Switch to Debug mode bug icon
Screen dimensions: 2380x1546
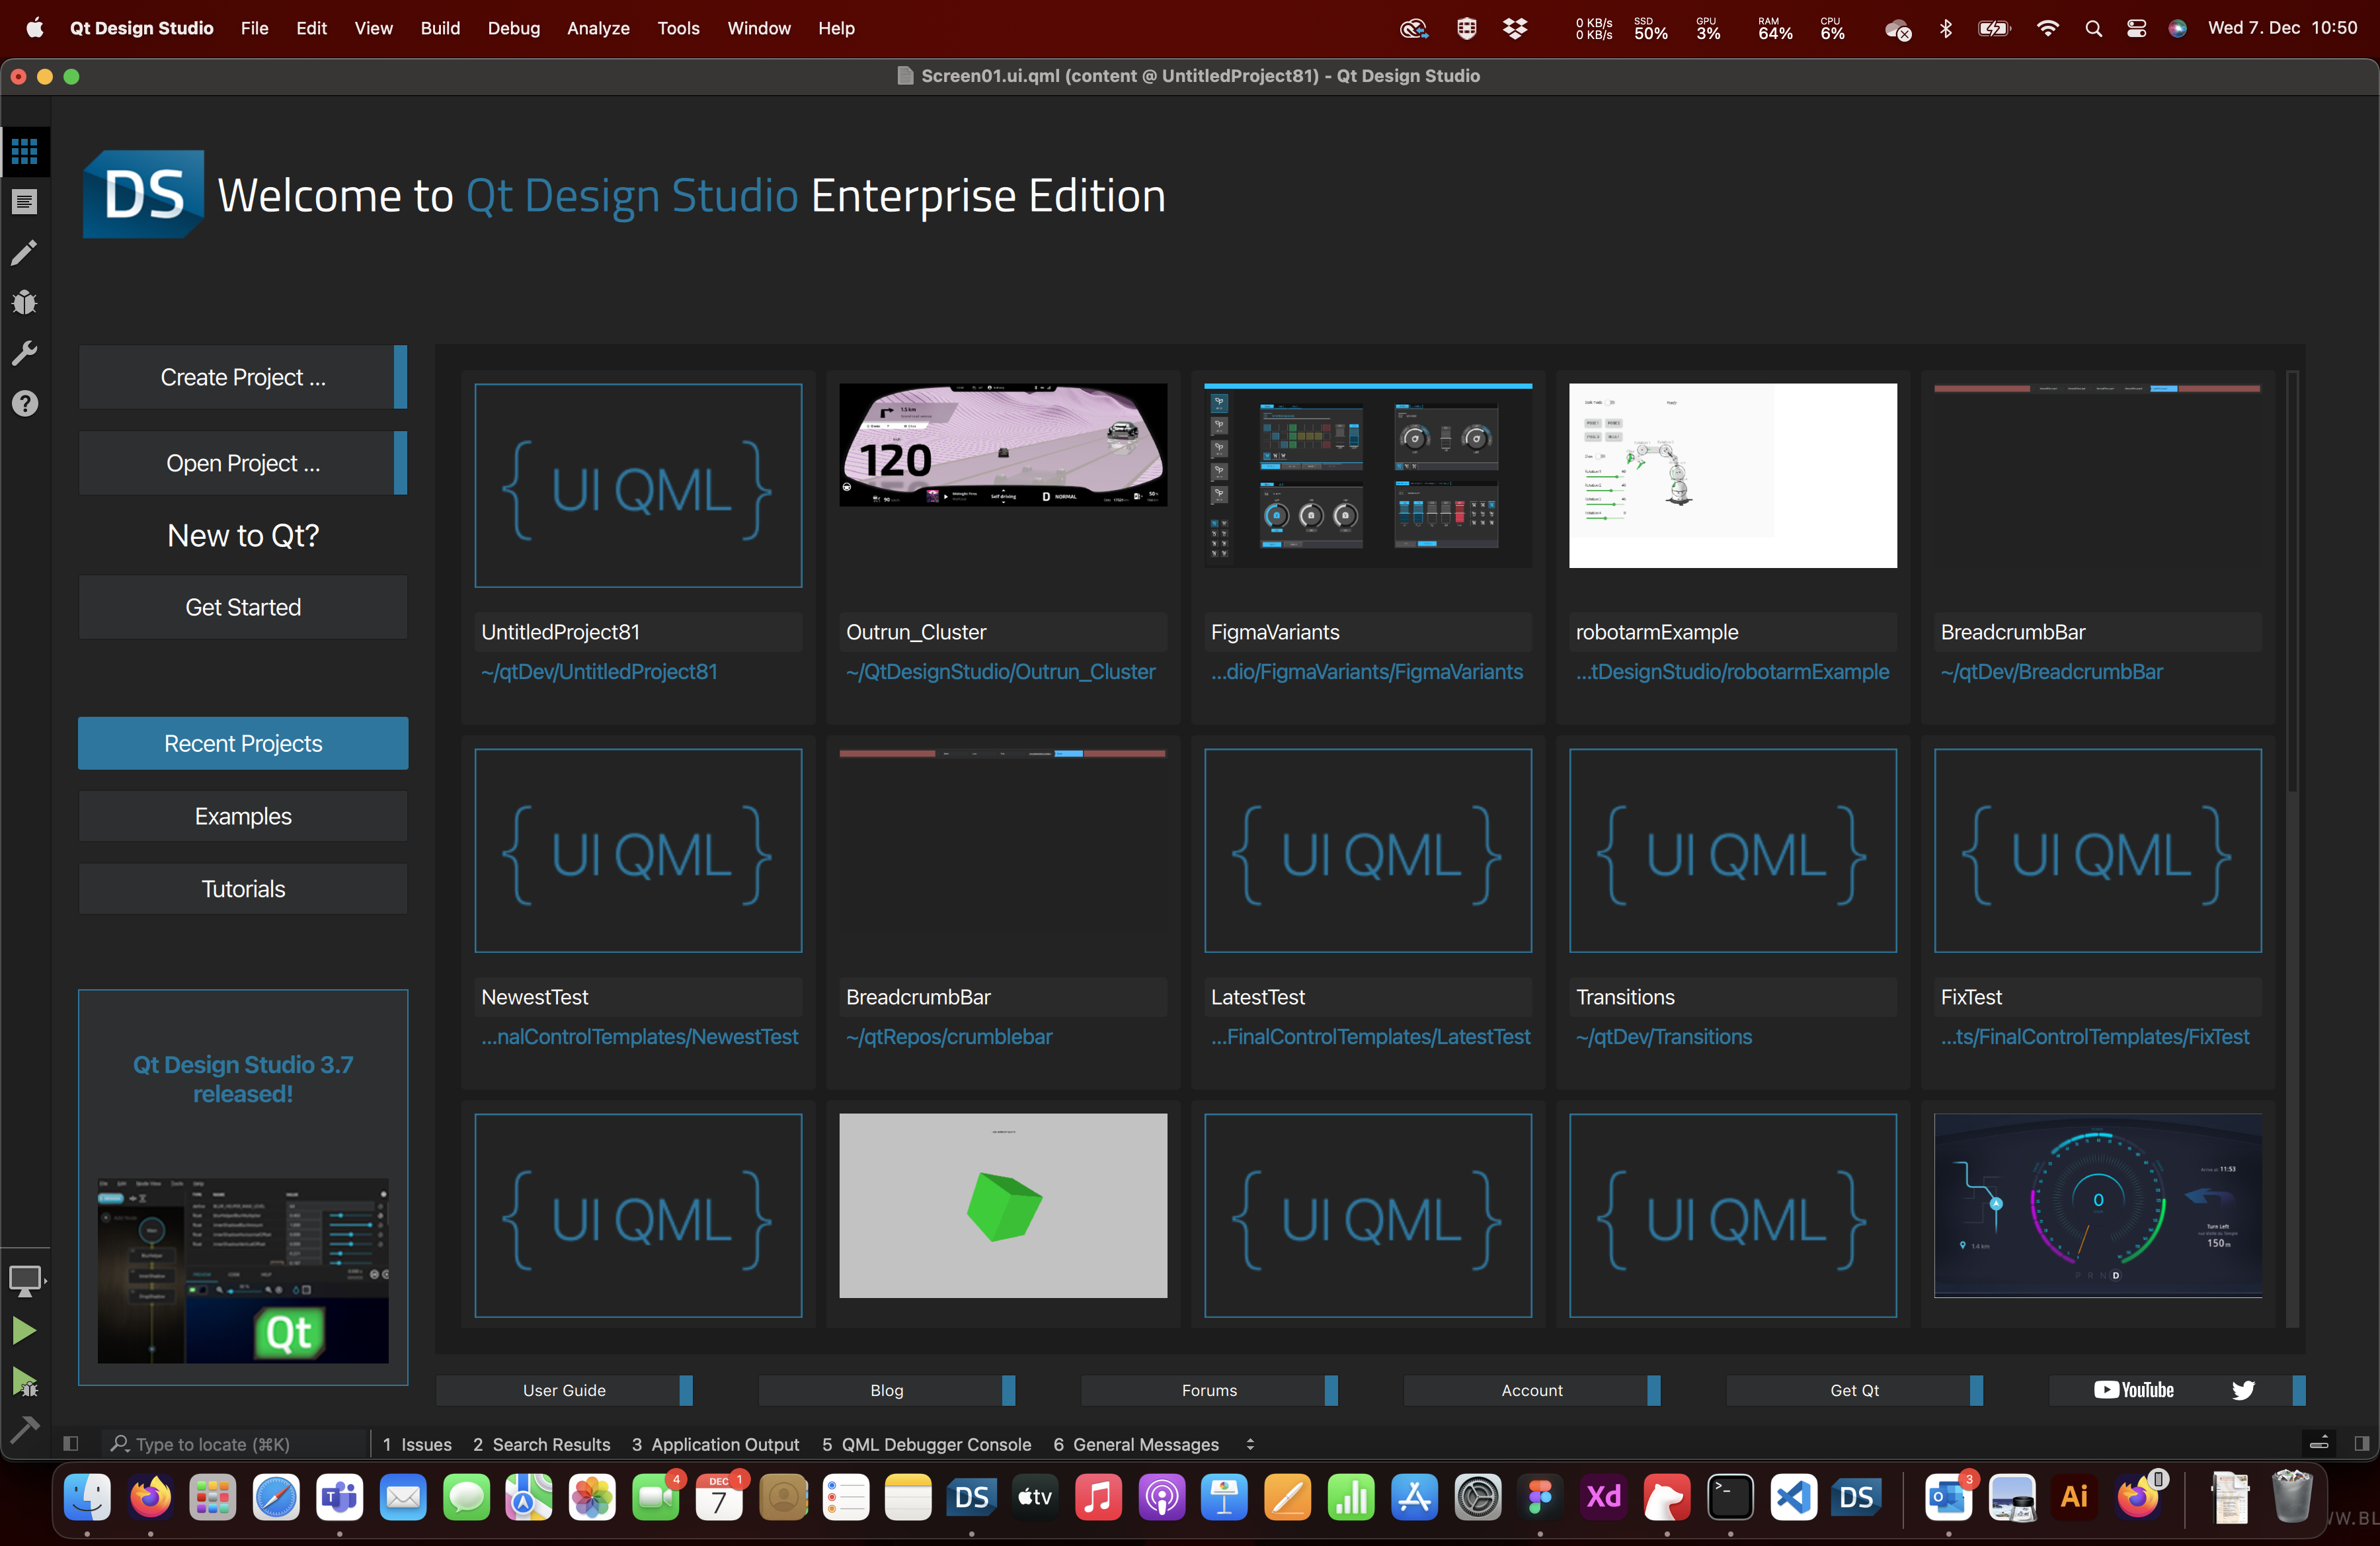[24, 302]
